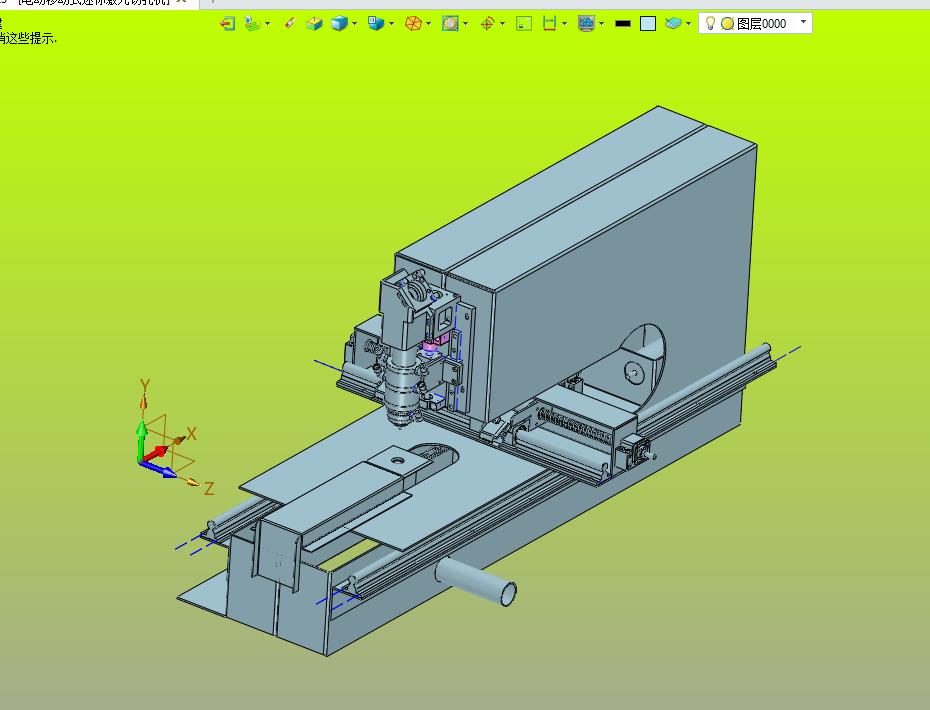The height and width of the screenshot is (710, 930).
Task: Click the standard views cube icon
Action: click(x=375, y=24)
